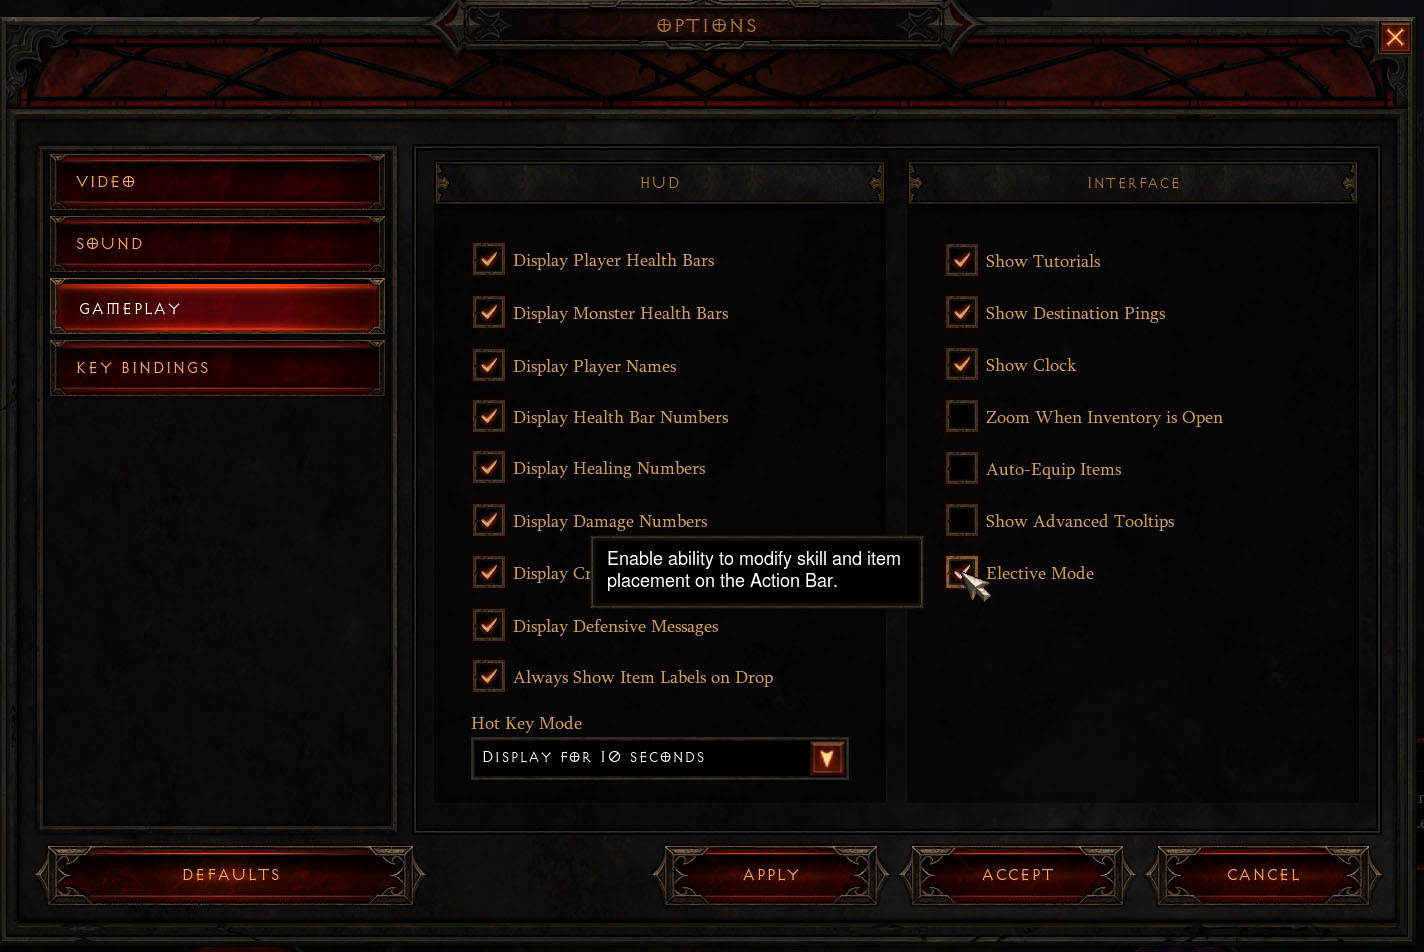Enable Zoom When Inventory is Open

point(962,416)
